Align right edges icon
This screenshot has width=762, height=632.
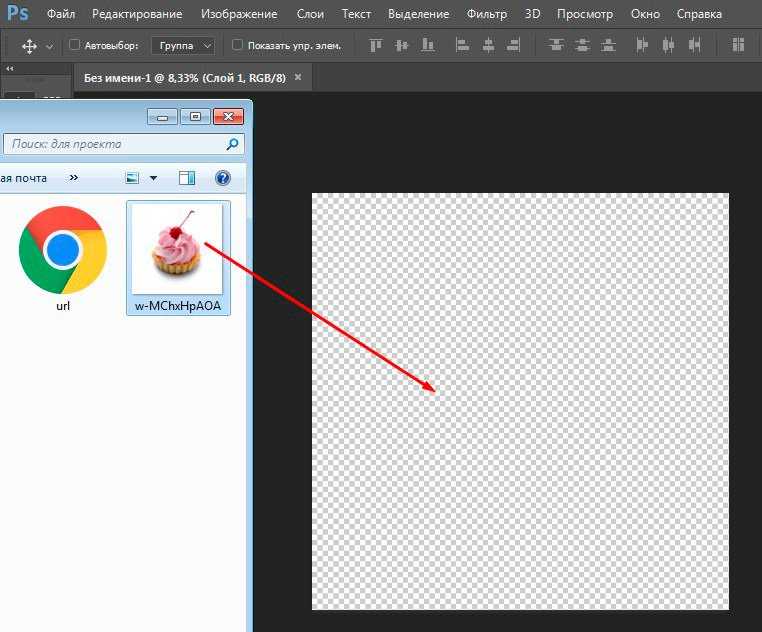(513, 45)
